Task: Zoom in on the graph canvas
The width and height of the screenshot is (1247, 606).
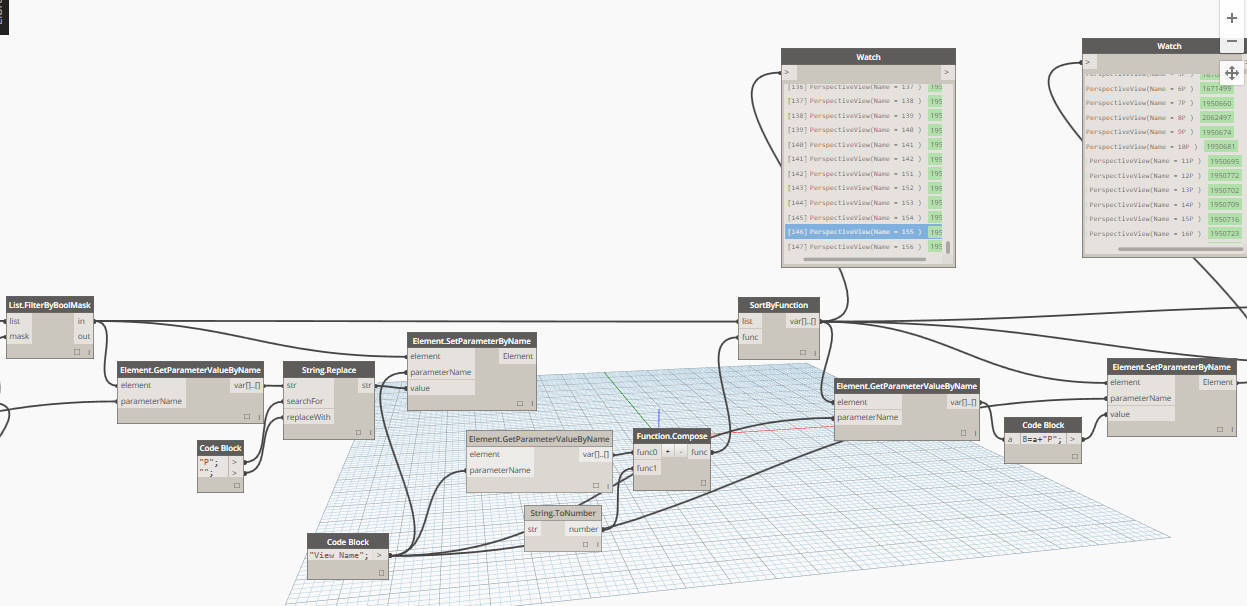Action: point(1231,18)
